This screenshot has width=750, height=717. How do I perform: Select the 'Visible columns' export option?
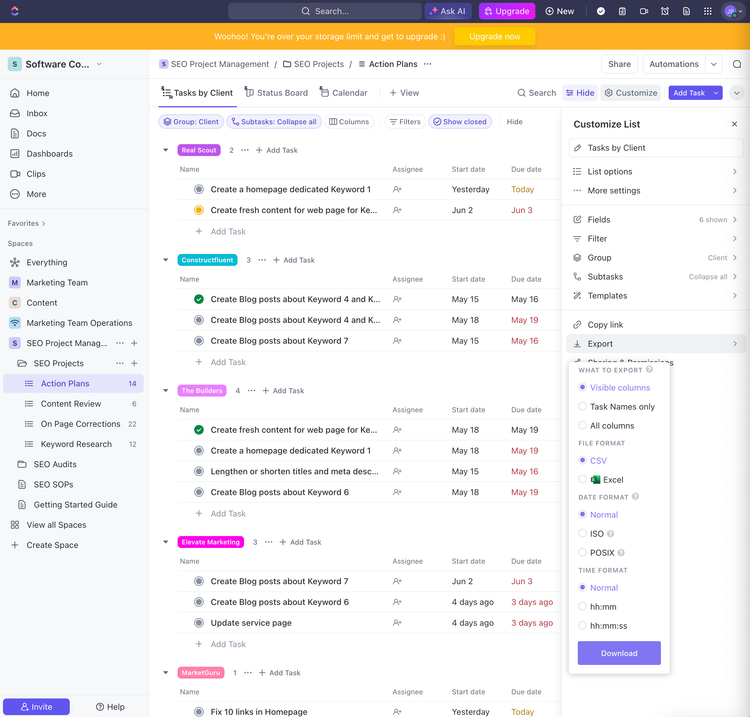(x=614, y=387)
